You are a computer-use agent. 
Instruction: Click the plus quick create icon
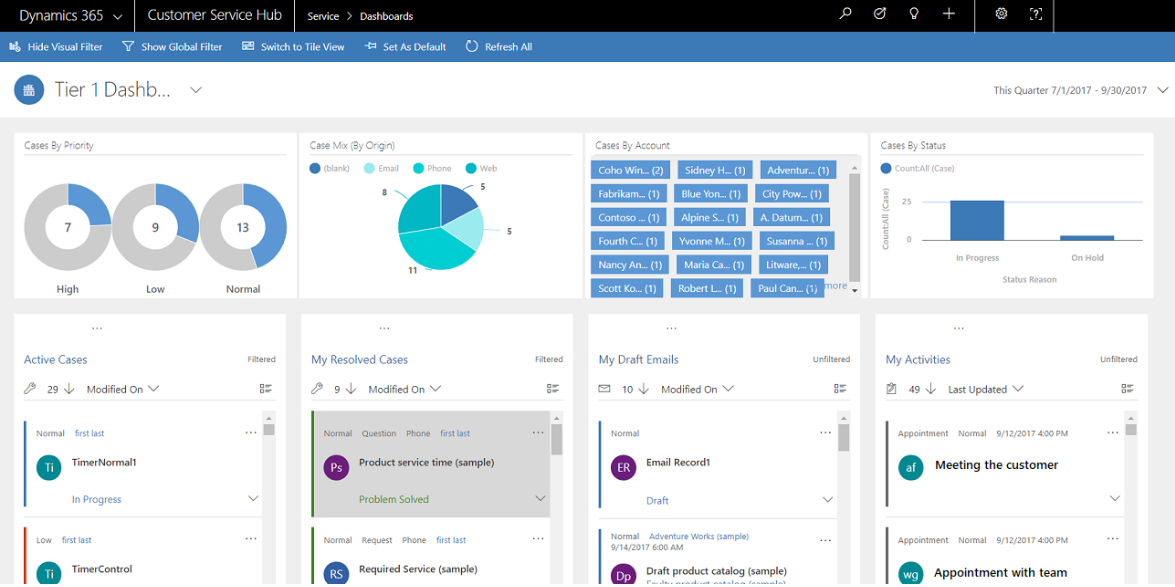pos(949,13)
